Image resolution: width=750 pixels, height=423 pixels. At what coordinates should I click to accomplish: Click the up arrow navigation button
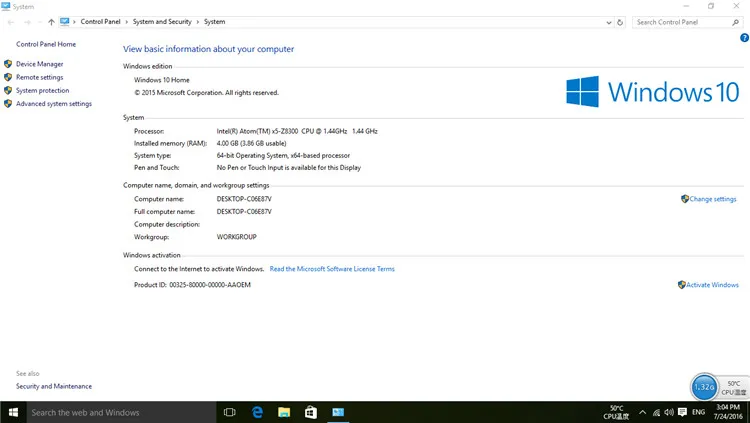click(x=51, y=22)
